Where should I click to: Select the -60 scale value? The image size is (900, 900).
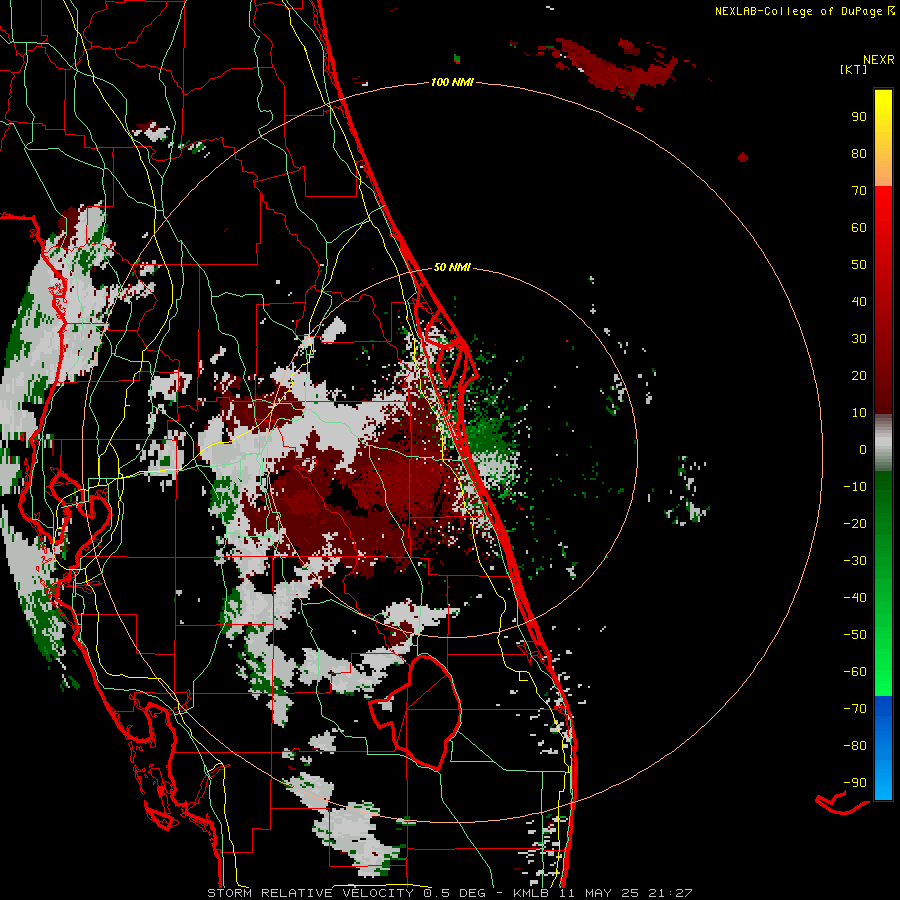[855, 672]
